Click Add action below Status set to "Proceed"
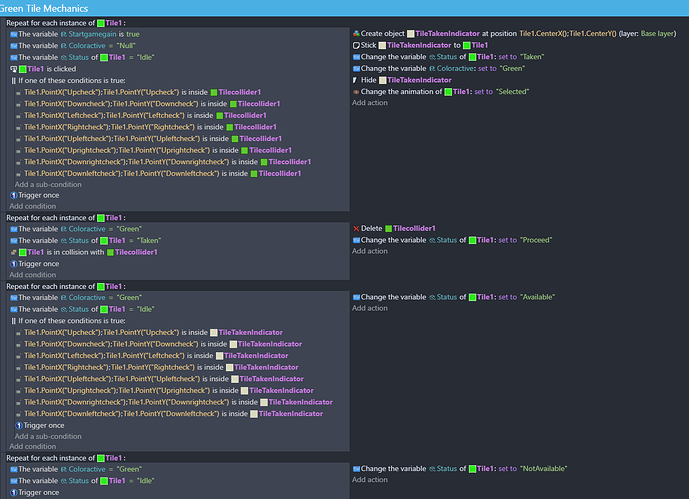 pyautogui.click(x=370, y=251)
